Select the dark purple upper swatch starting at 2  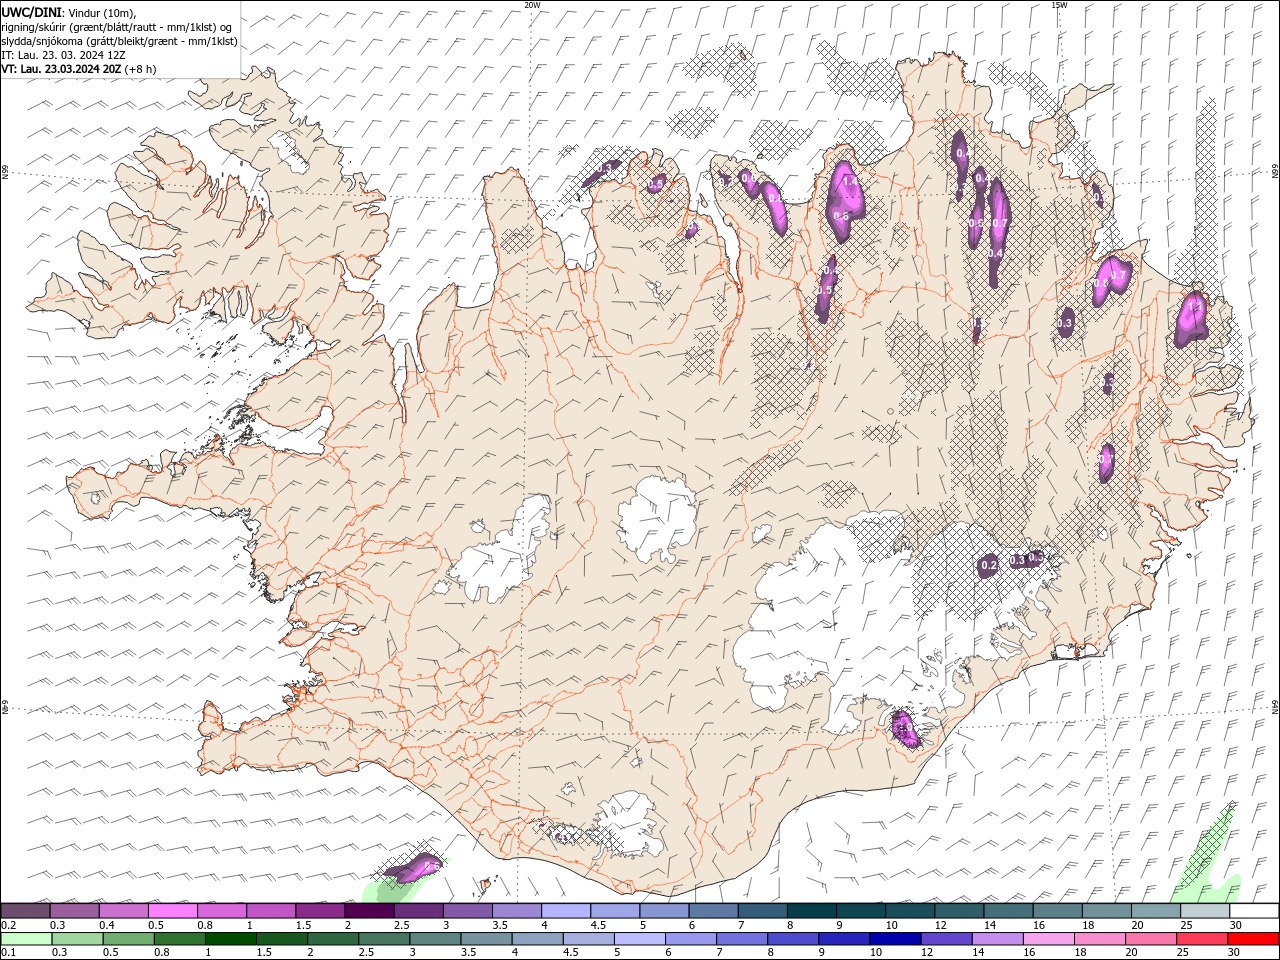click(369, 910)
